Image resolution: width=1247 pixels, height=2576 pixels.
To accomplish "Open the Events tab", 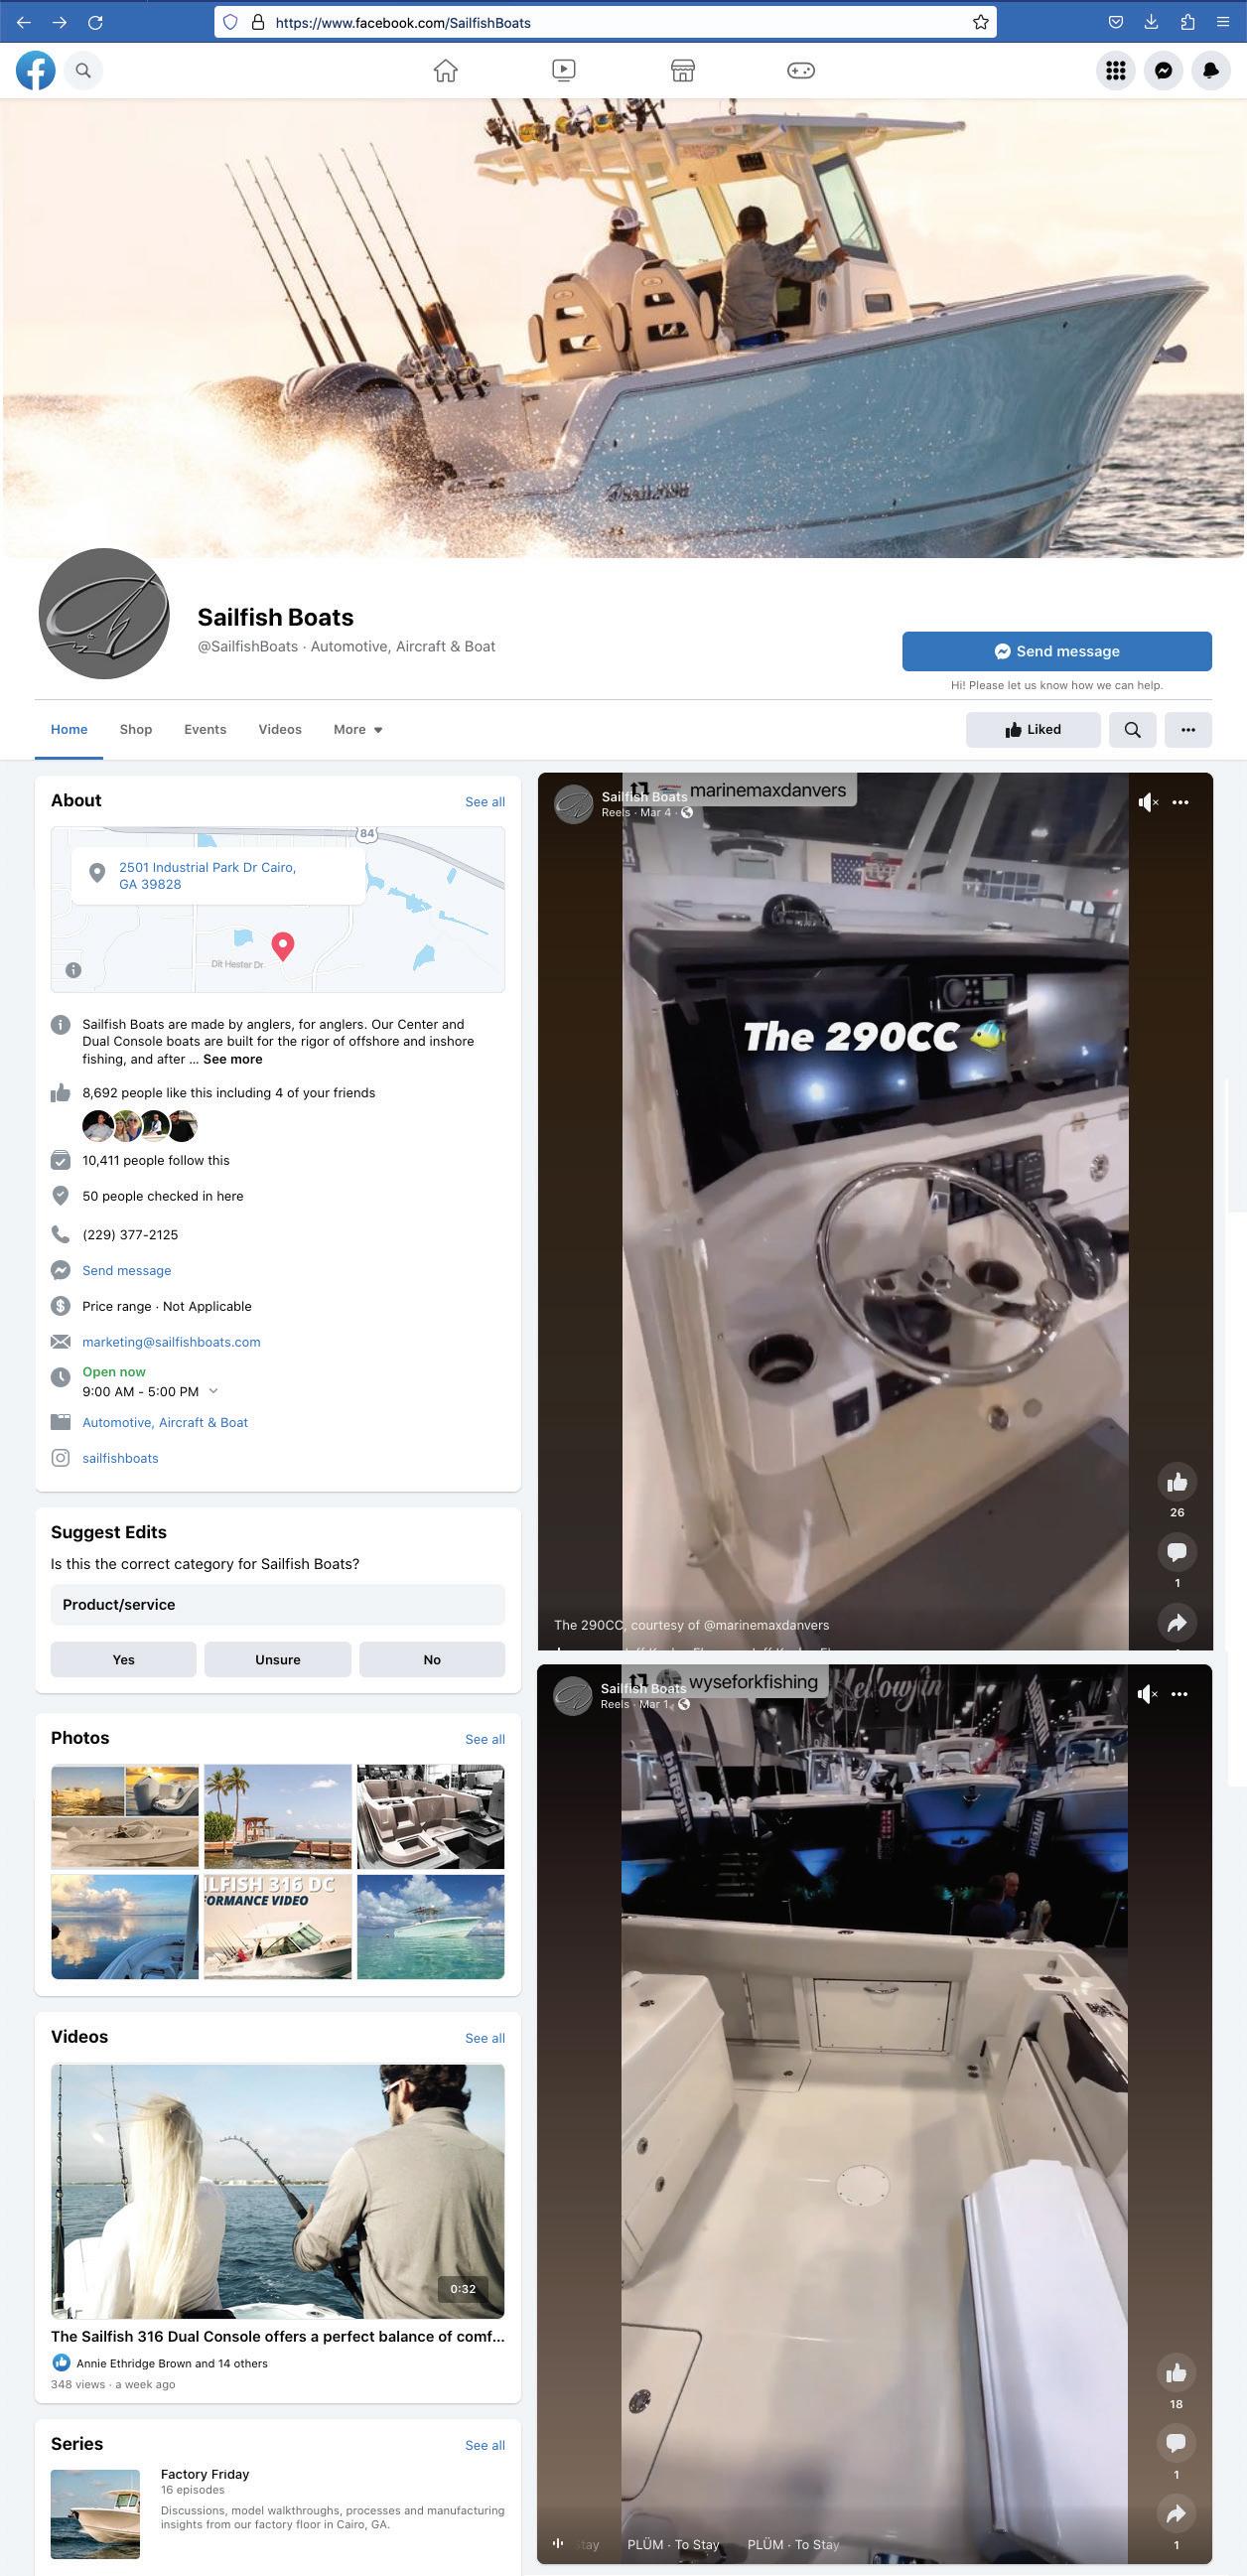I will [205, 730].
